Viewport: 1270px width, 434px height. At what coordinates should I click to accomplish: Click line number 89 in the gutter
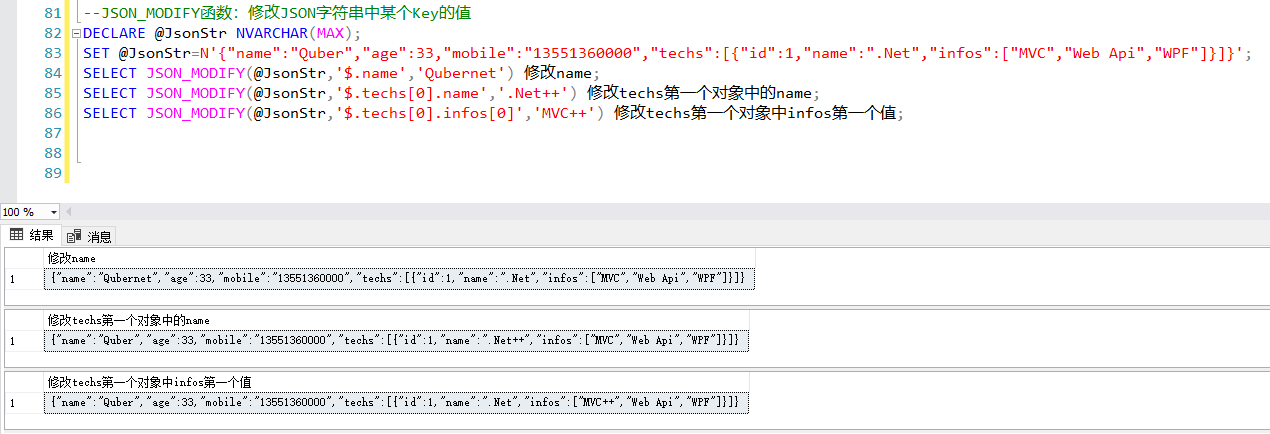[53, 173]
